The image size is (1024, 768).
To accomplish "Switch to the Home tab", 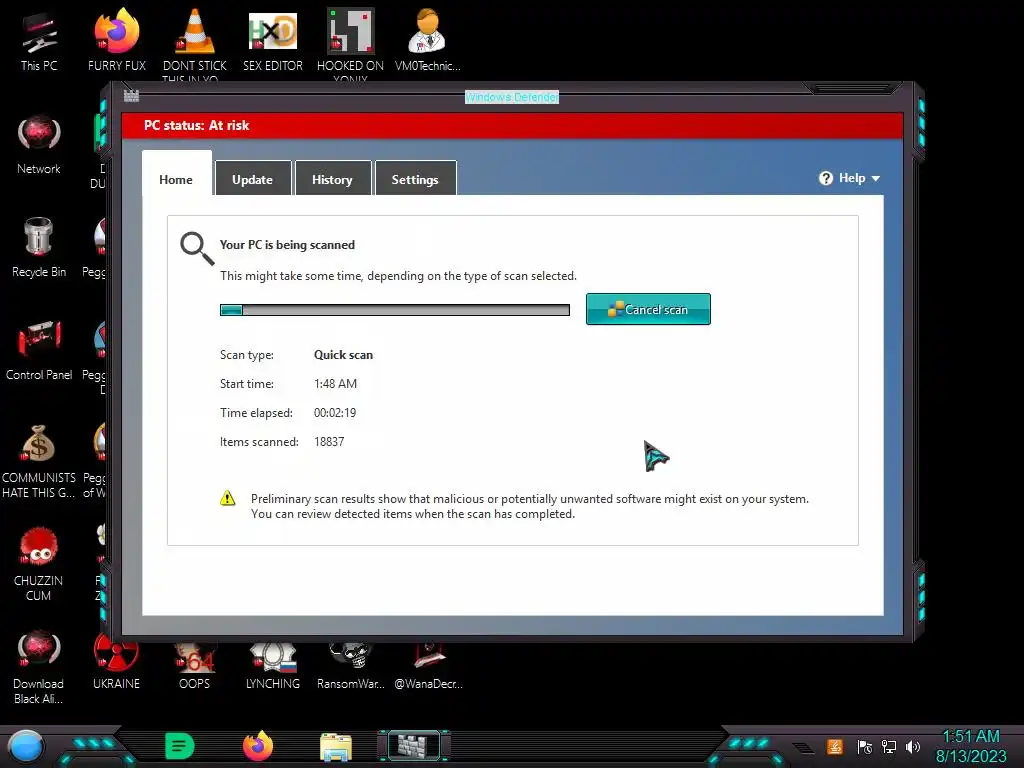I will (176, 179).
